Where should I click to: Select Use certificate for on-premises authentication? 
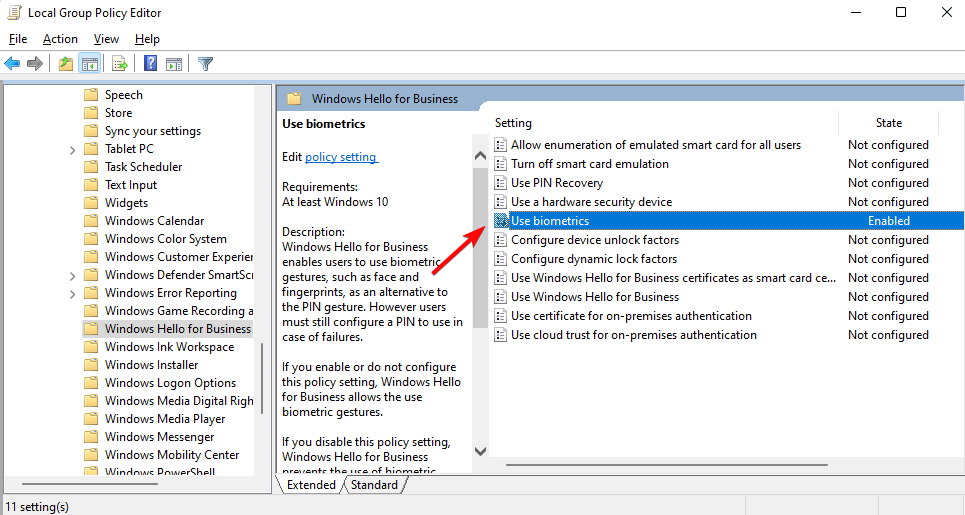coord(631,316)
